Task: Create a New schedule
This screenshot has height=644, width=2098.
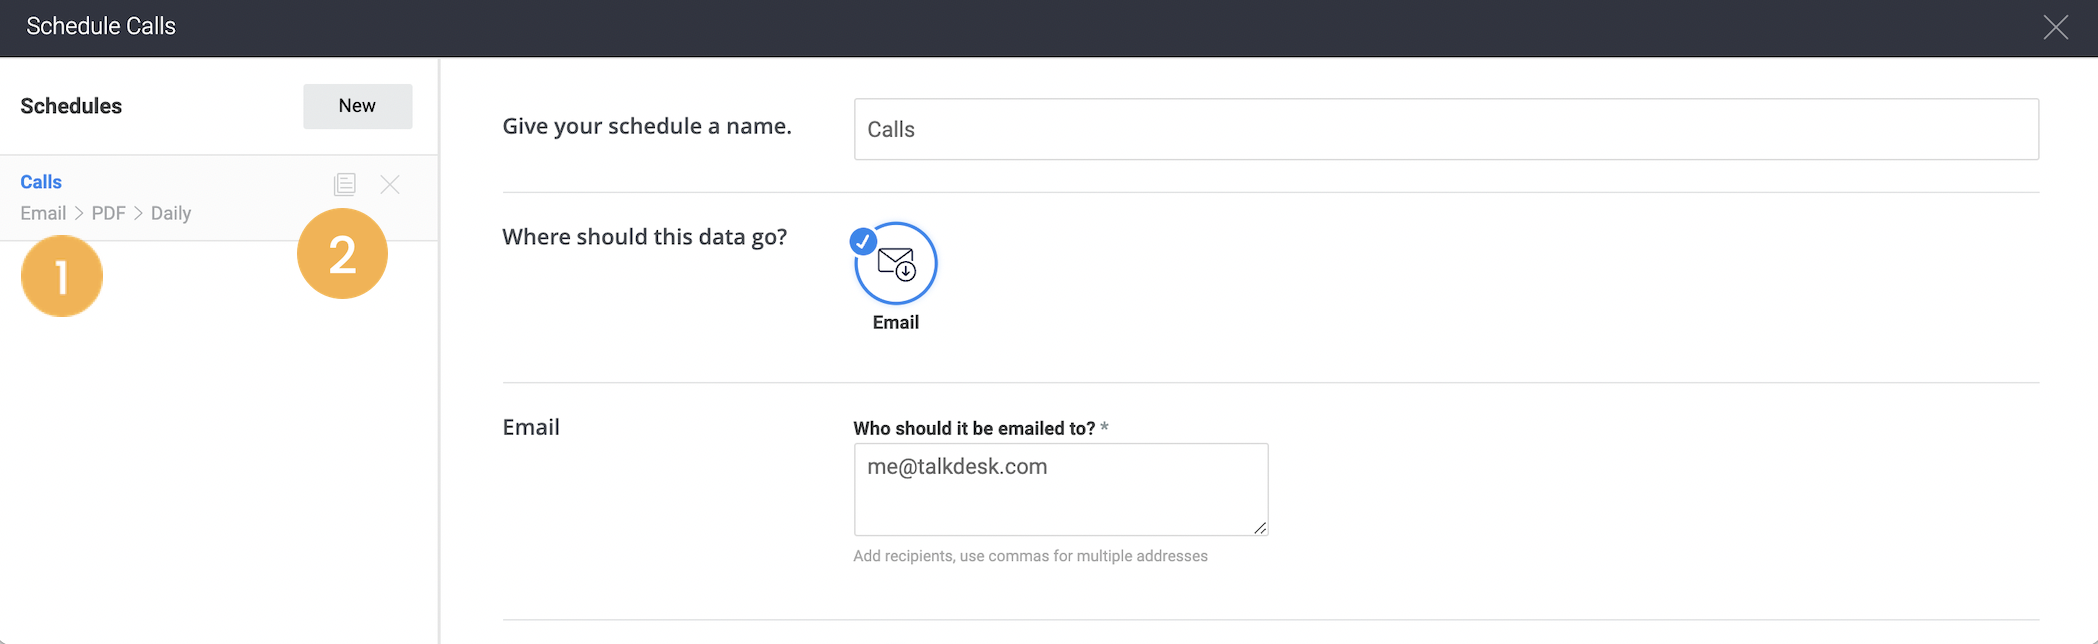Action: [358, 106]
